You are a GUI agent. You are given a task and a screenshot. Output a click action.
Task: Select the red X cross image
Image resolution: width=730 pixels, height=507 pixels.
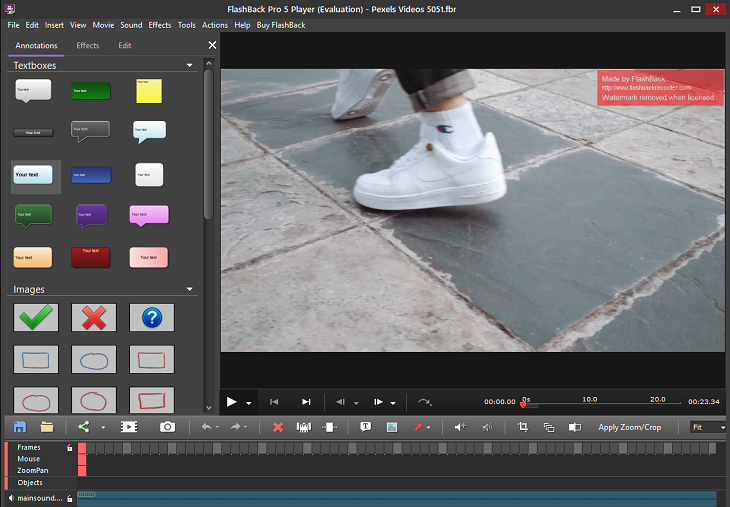pos(94,318)
